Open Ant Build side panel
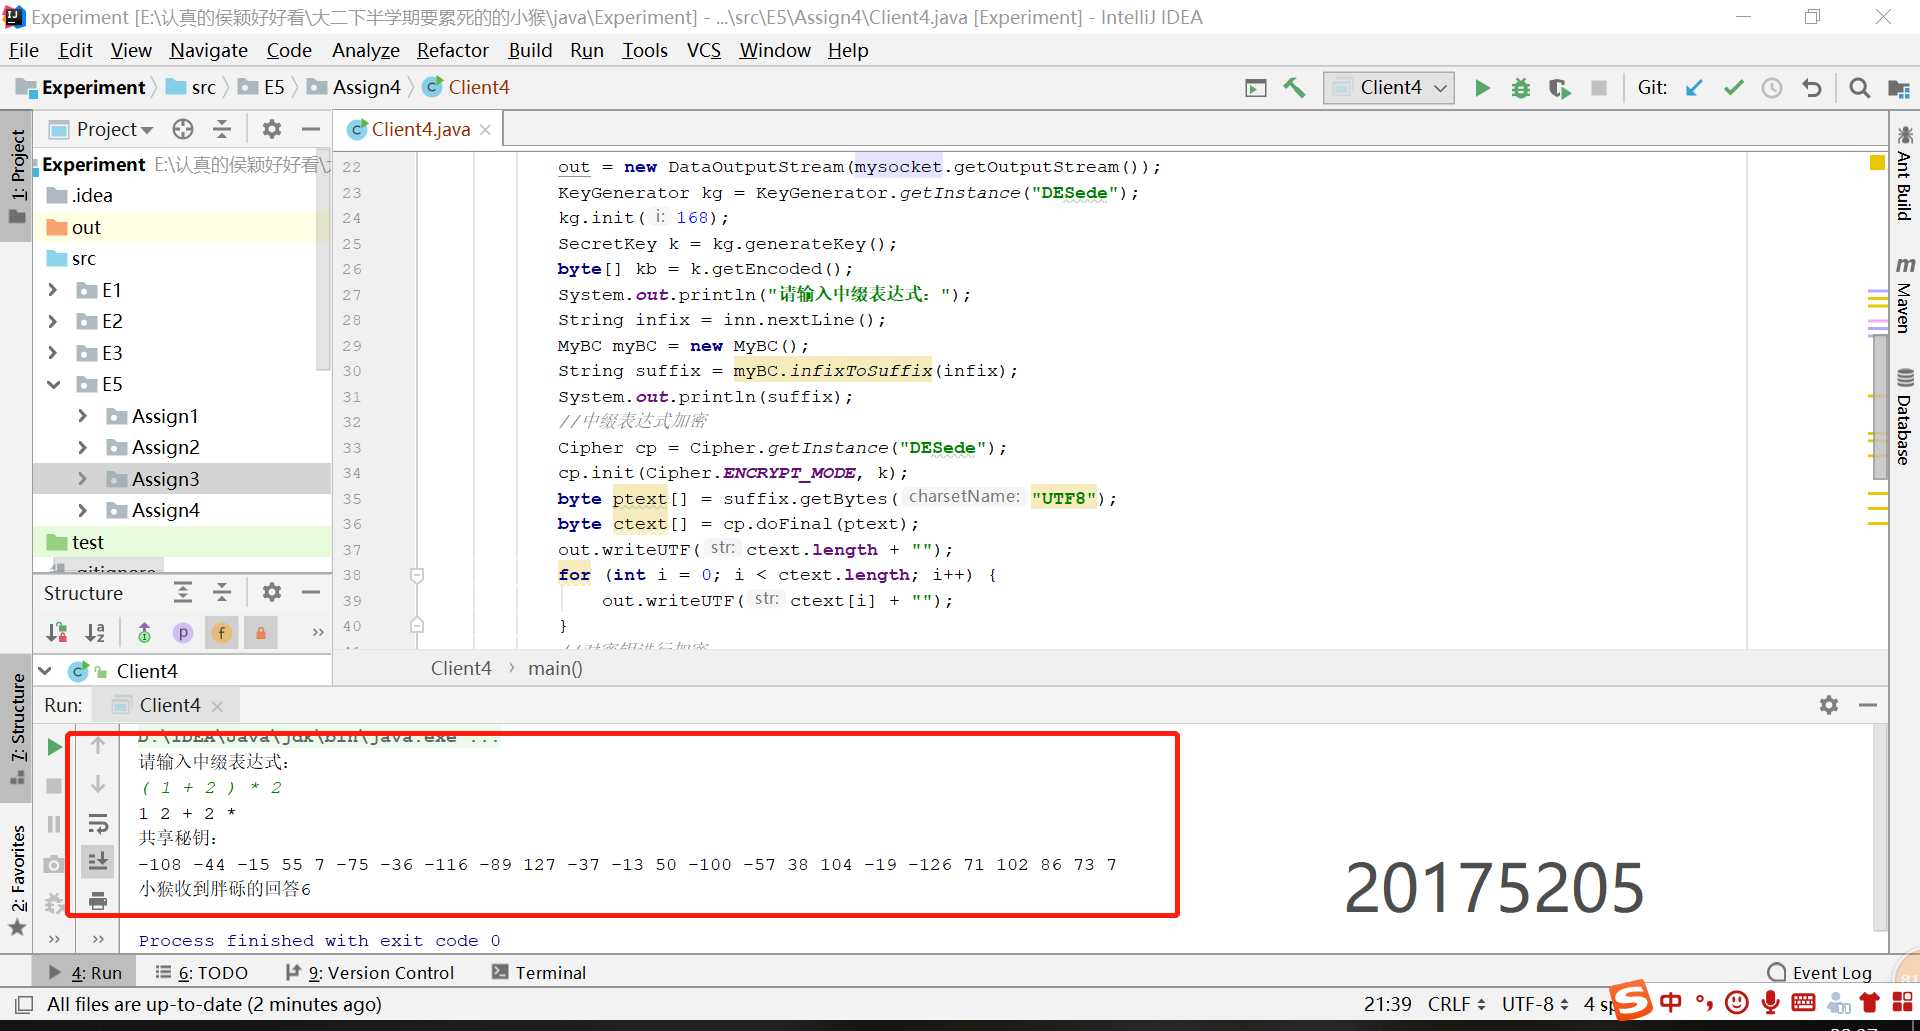Viewport: 1920px width, 1031px height. tap(1904, 175)
